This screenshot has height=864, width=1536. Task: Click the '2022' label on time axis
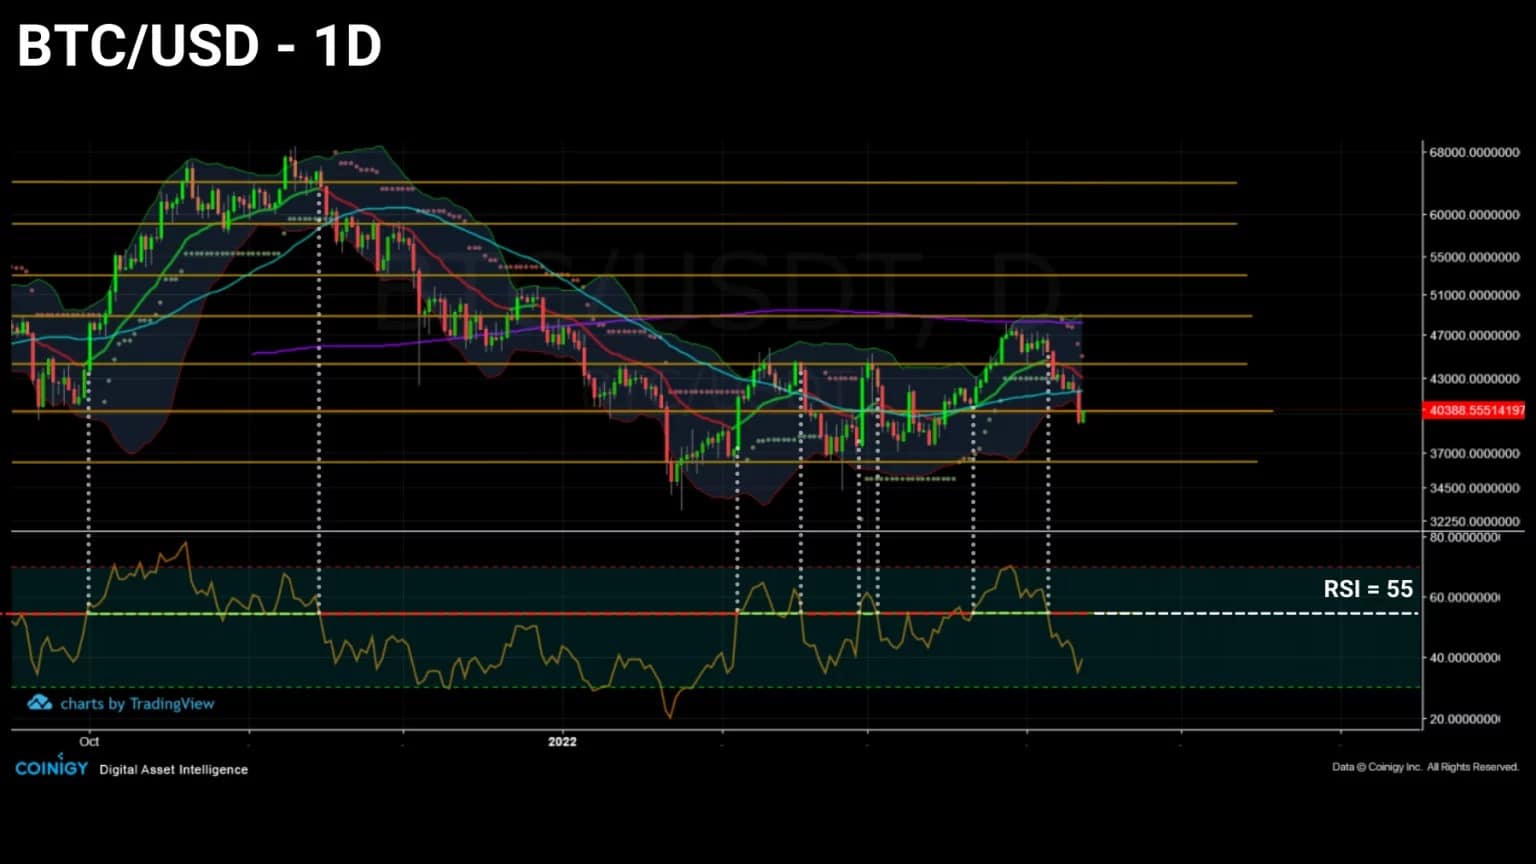pyautogui.click(x=562, y=742)
